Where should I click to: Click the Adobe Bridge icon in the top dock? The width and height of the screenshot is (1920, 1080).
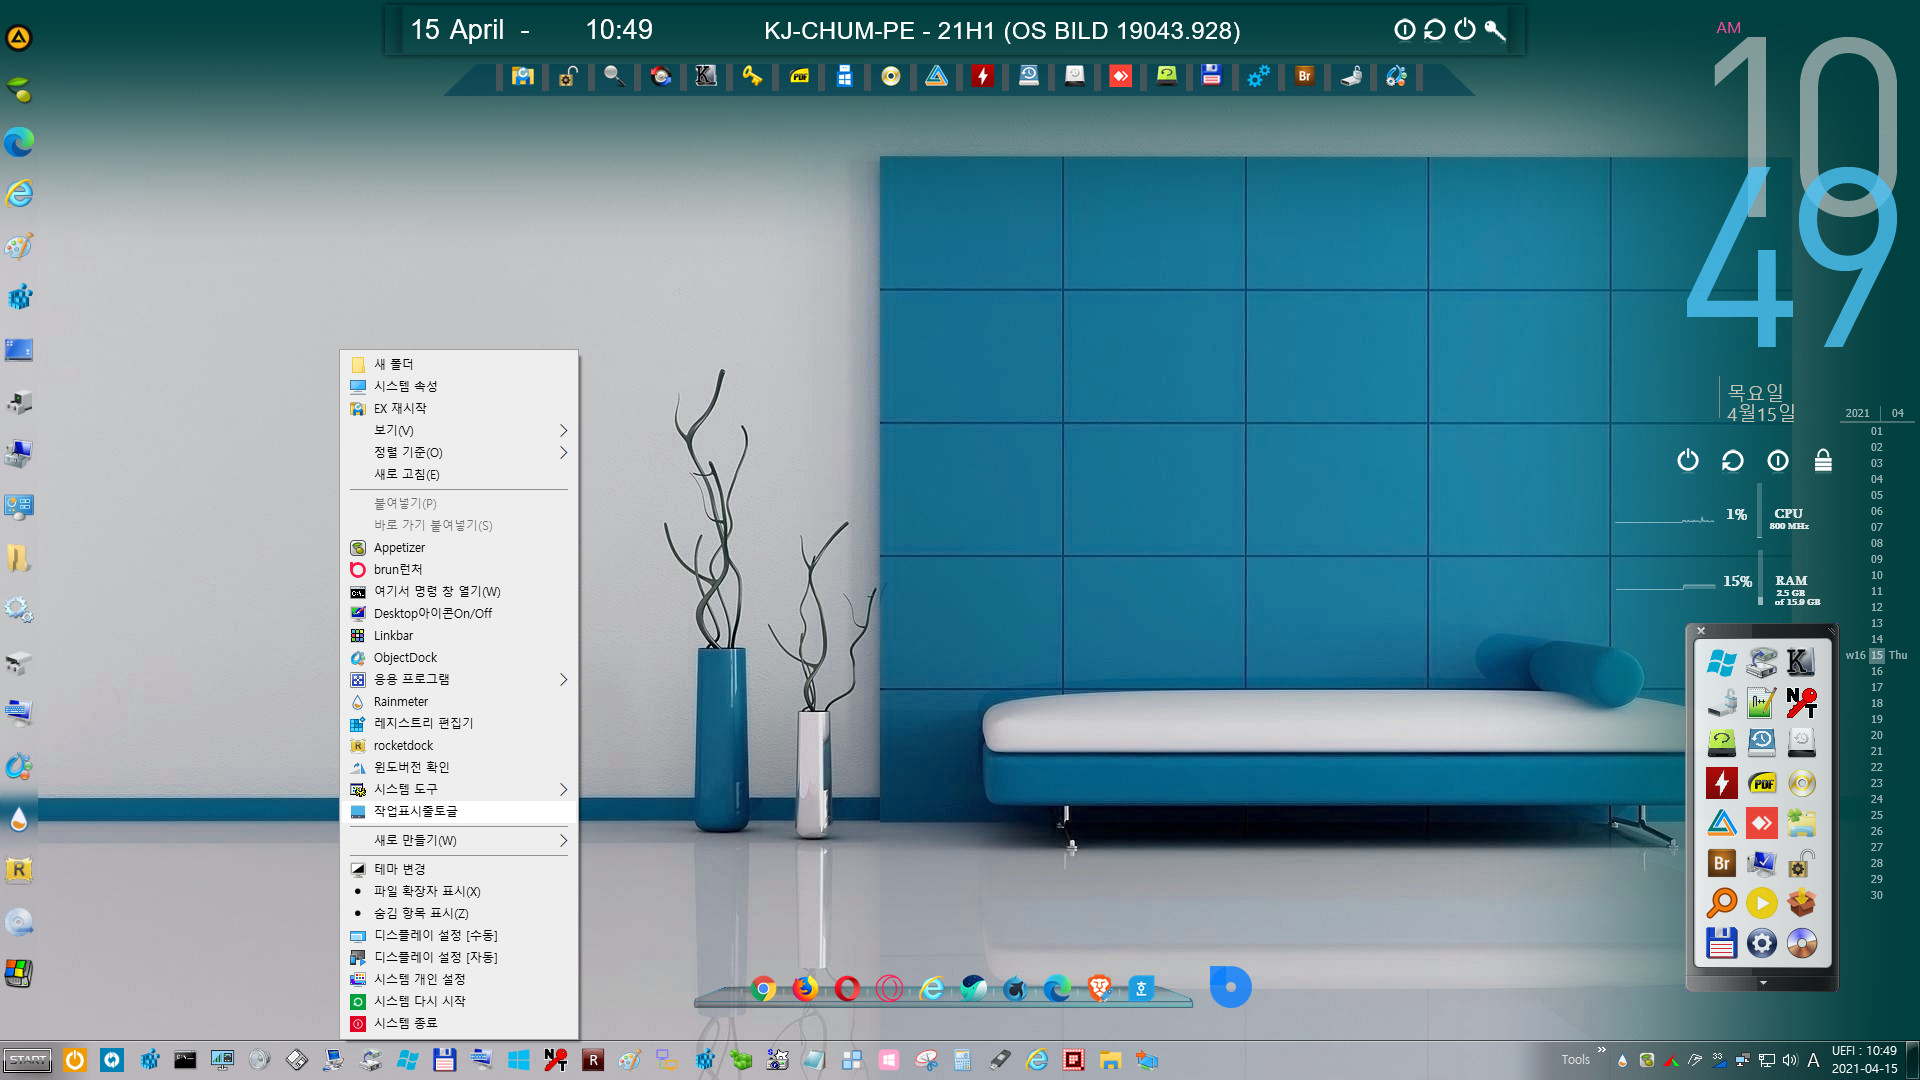1304,76
